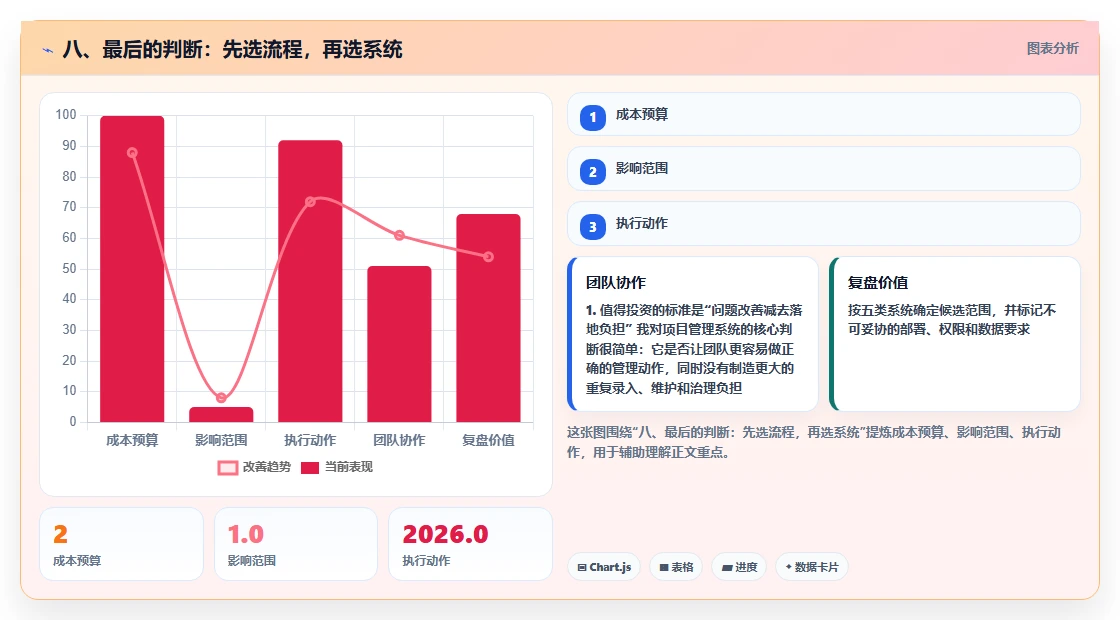
Task: Click trend line point above 成本预算
Action: coord(132,153)
